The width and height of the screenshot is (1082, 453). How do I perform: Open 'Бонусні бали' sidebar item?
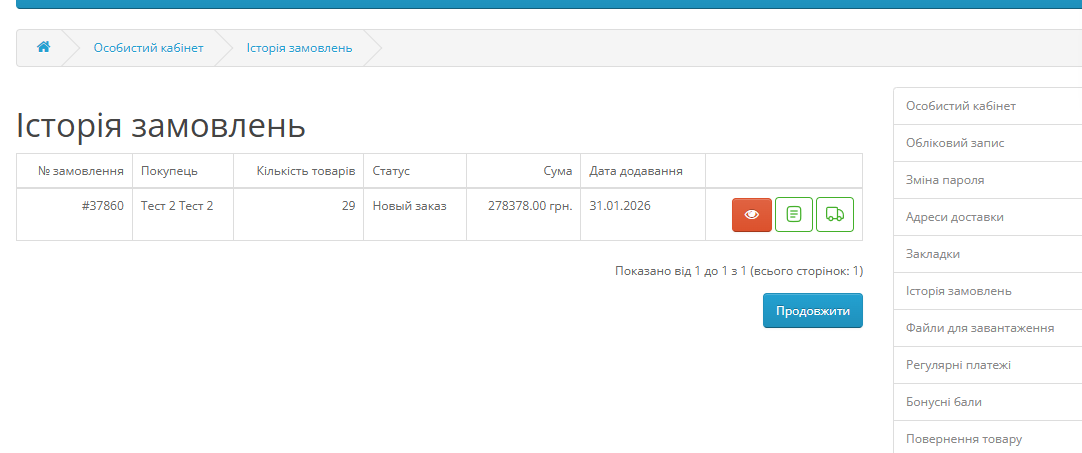click(x=987, y=402)
